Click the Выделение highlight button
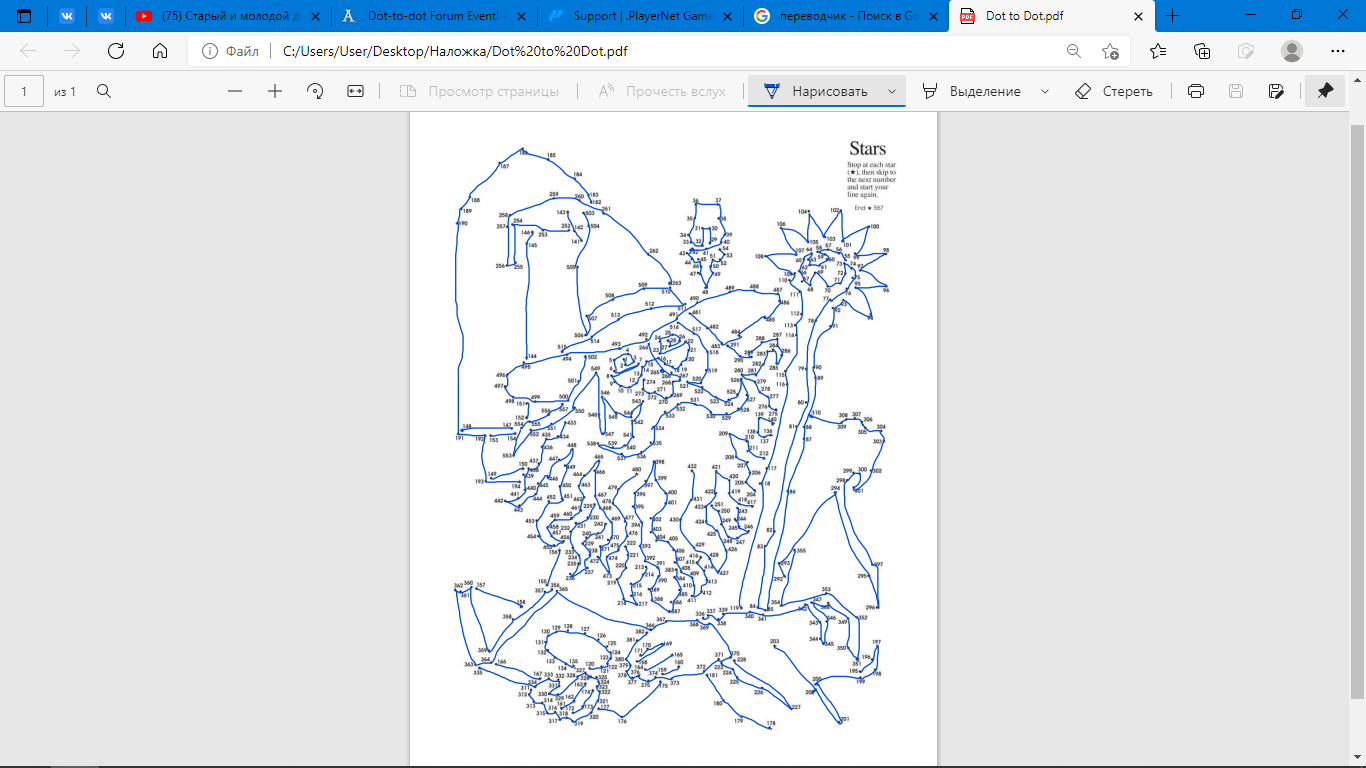Screen dimensions: 1366x768 pos(972,91)
